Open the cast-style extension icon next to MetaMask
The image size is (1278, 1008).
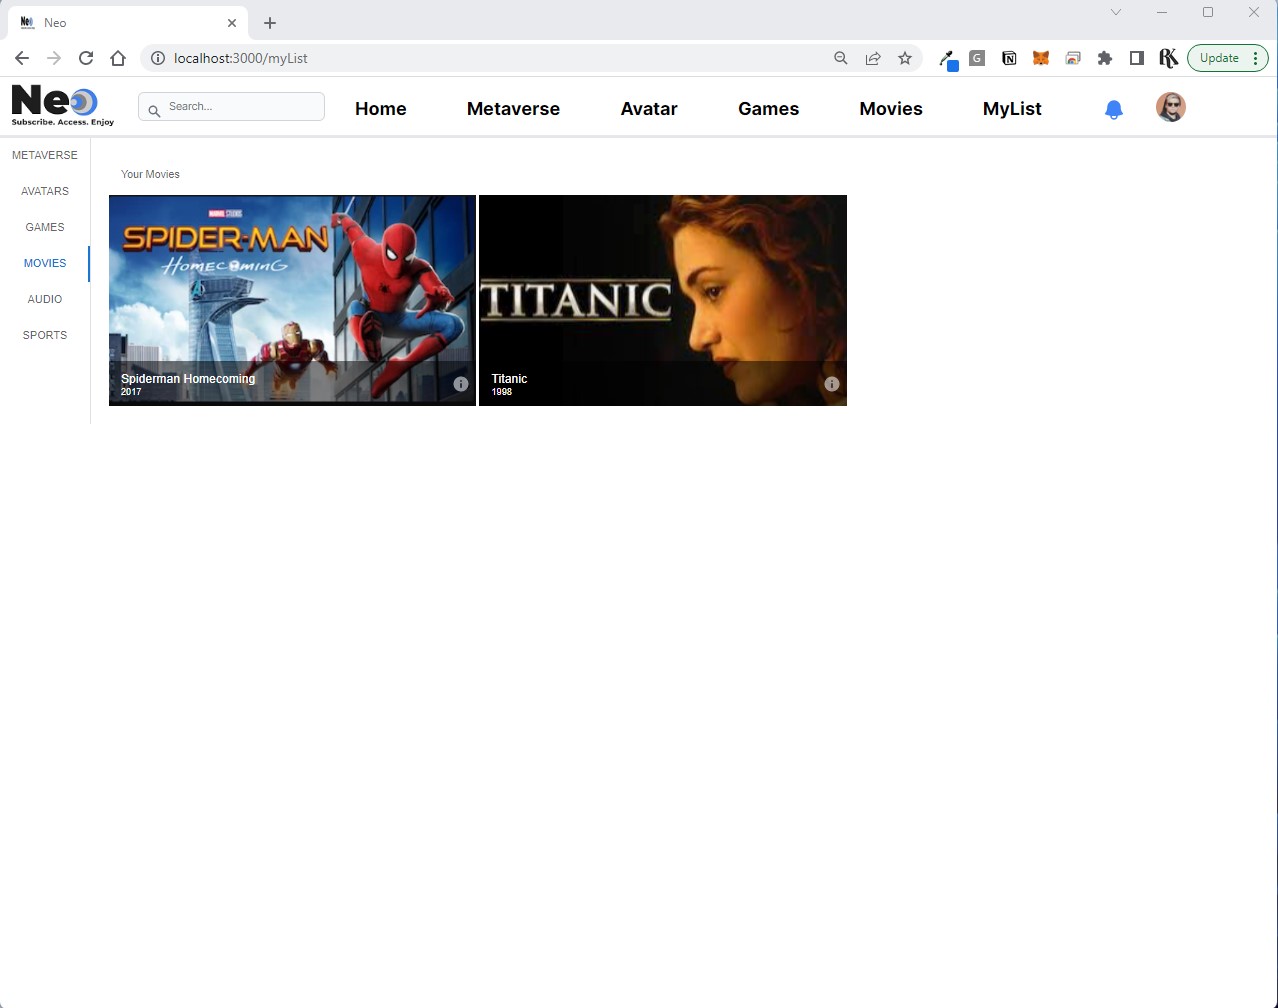click(x=1073, y=58)
